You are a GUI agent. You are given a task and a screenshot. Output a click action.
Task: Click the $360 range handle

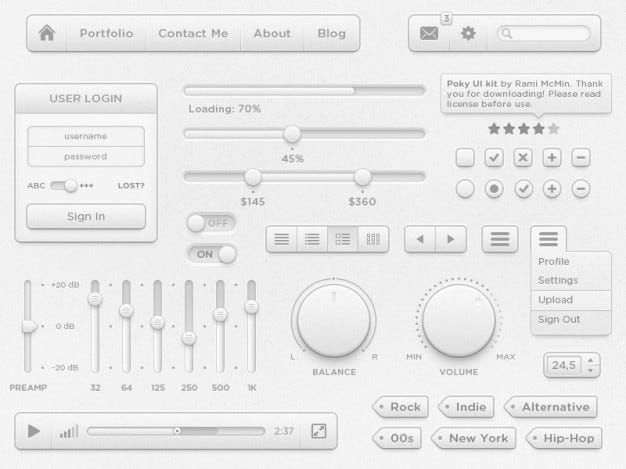click(x=363, y=177)
